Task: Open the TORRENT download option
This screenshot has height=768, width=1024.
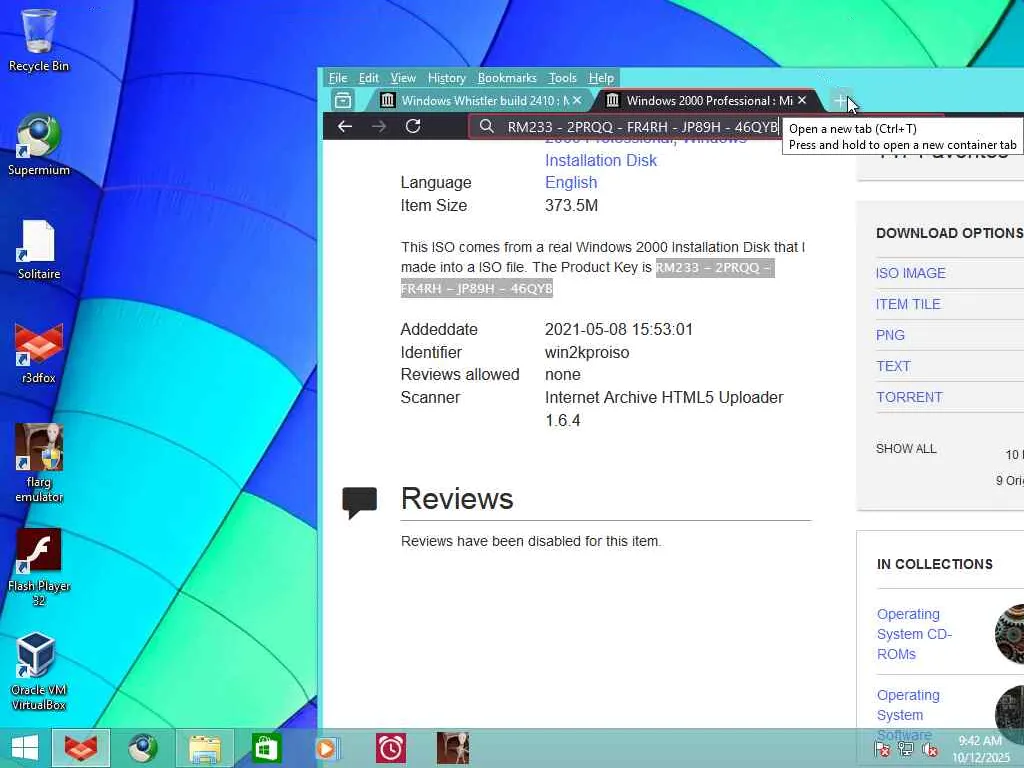Action: 909,397
